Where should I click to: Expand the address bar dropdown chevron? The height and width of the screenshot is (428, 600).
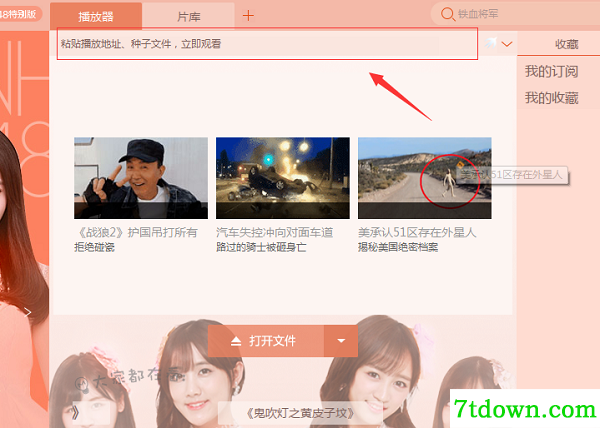pos(507,44)
